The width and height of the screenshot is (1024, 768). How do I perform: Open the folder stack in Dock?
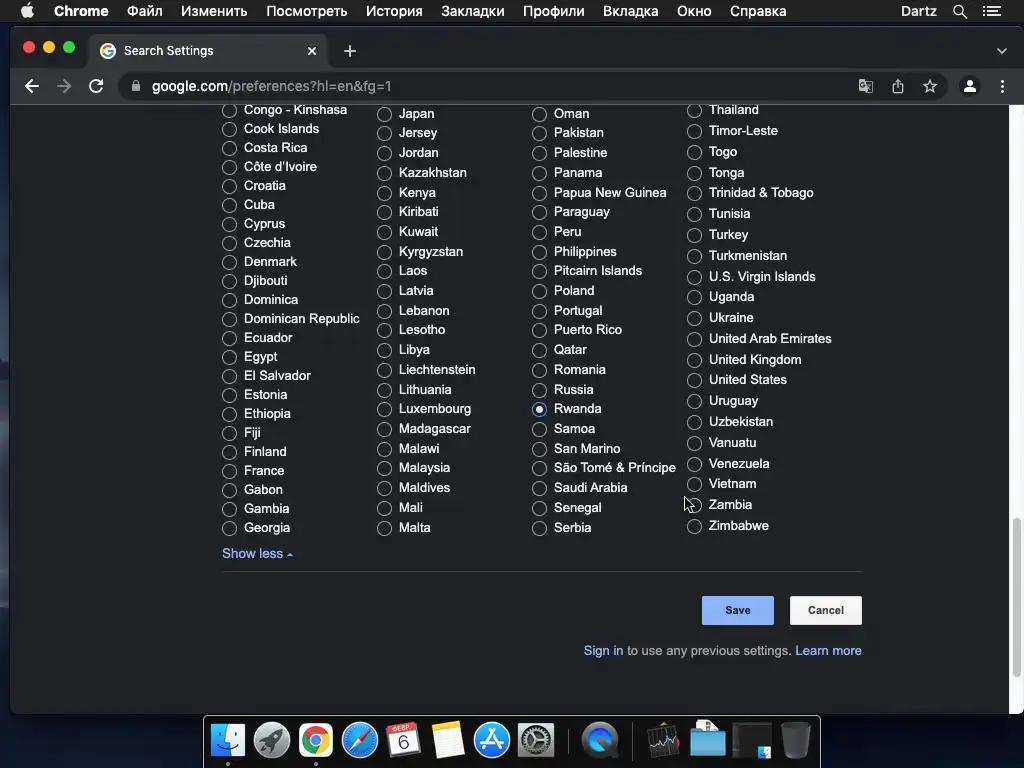click(707, 741)
